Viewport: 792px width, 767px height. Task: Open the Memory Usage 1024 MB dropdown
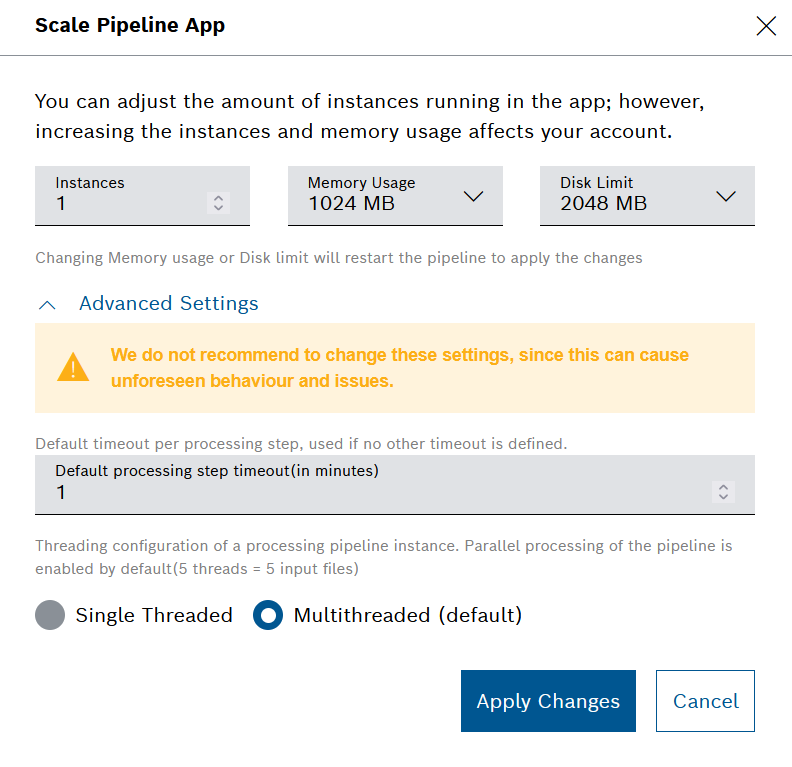[380, 196]
